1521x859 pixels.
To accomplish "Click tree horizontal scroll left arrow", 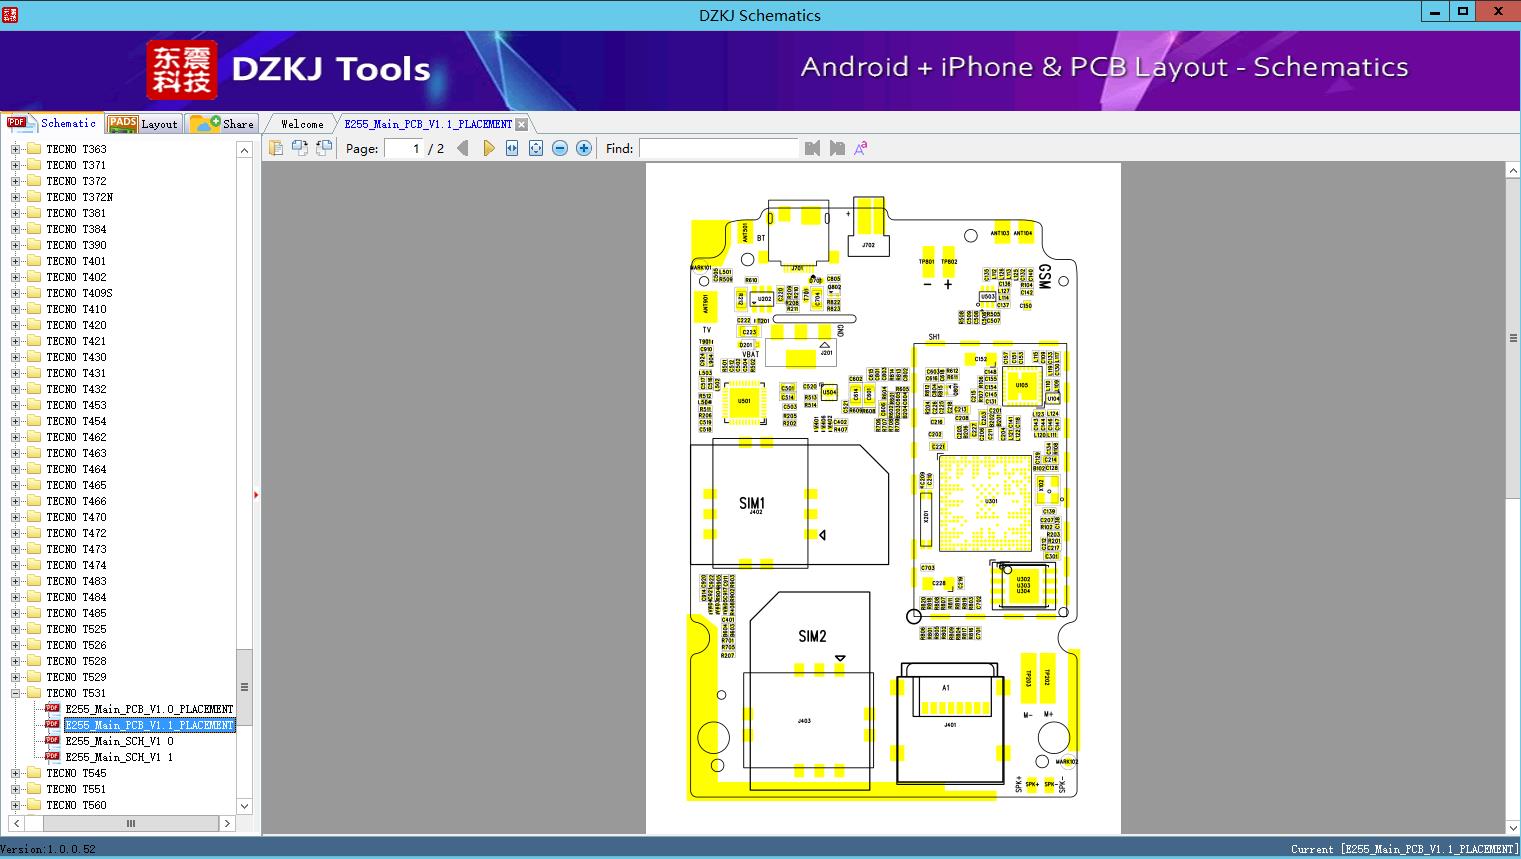I will point(15,823).
